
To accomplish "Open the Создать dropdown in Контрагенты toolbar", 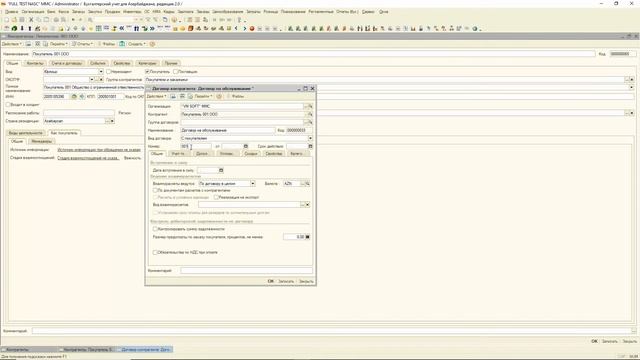I will pyautogui.click(x=137, y=44).
